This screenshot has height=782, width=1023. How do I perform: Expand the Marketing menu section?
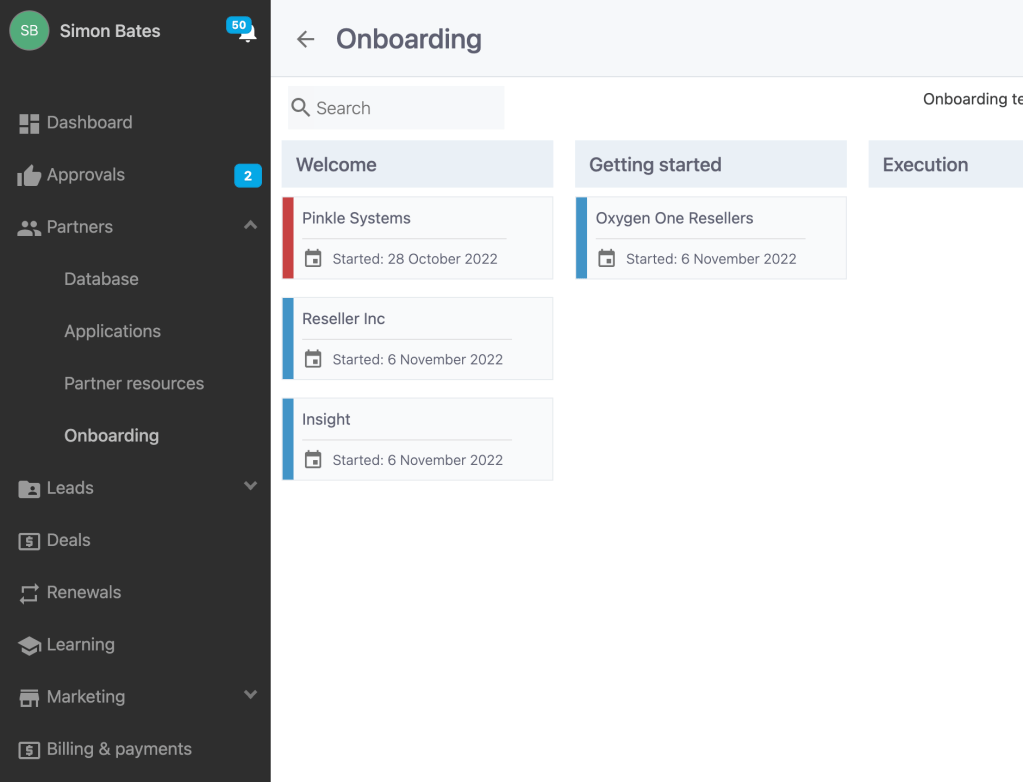(x=250, y=695)
